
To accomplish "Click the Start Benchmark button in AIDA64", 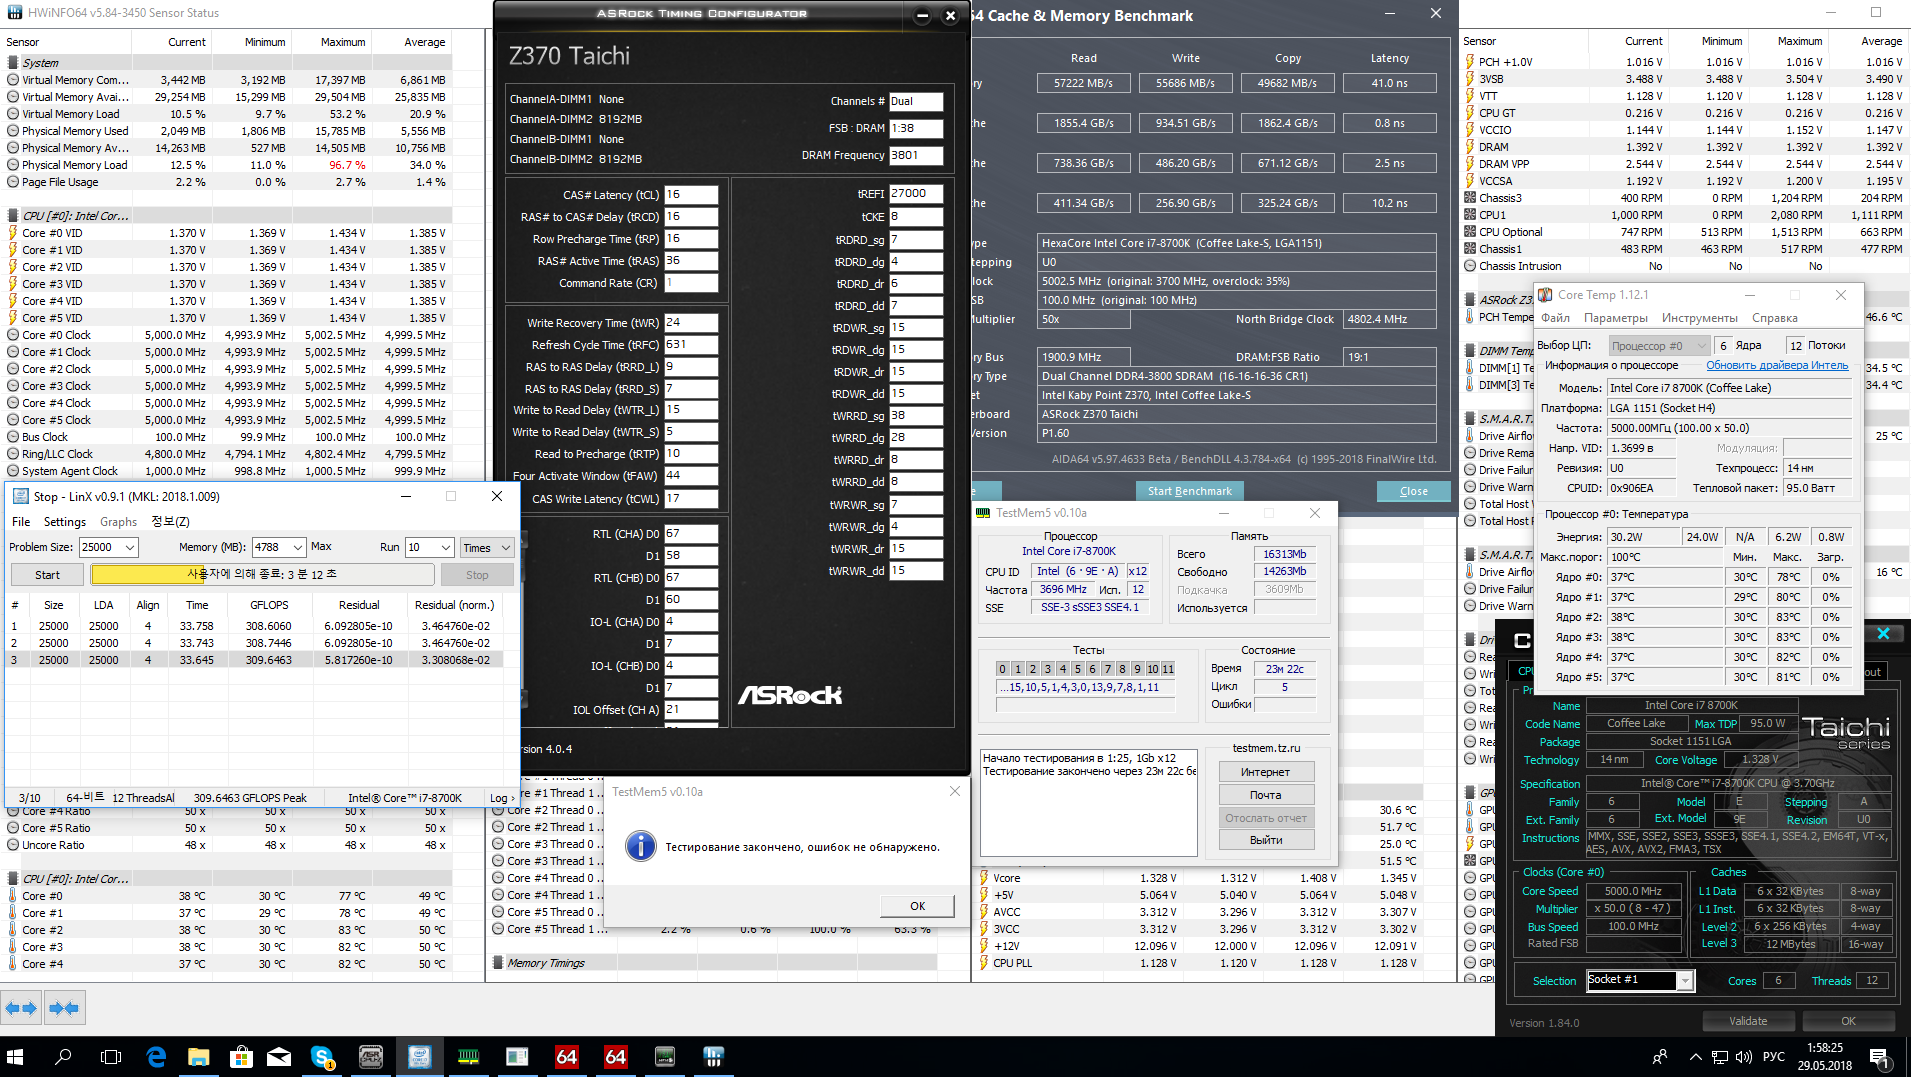I will (1190, 491).
